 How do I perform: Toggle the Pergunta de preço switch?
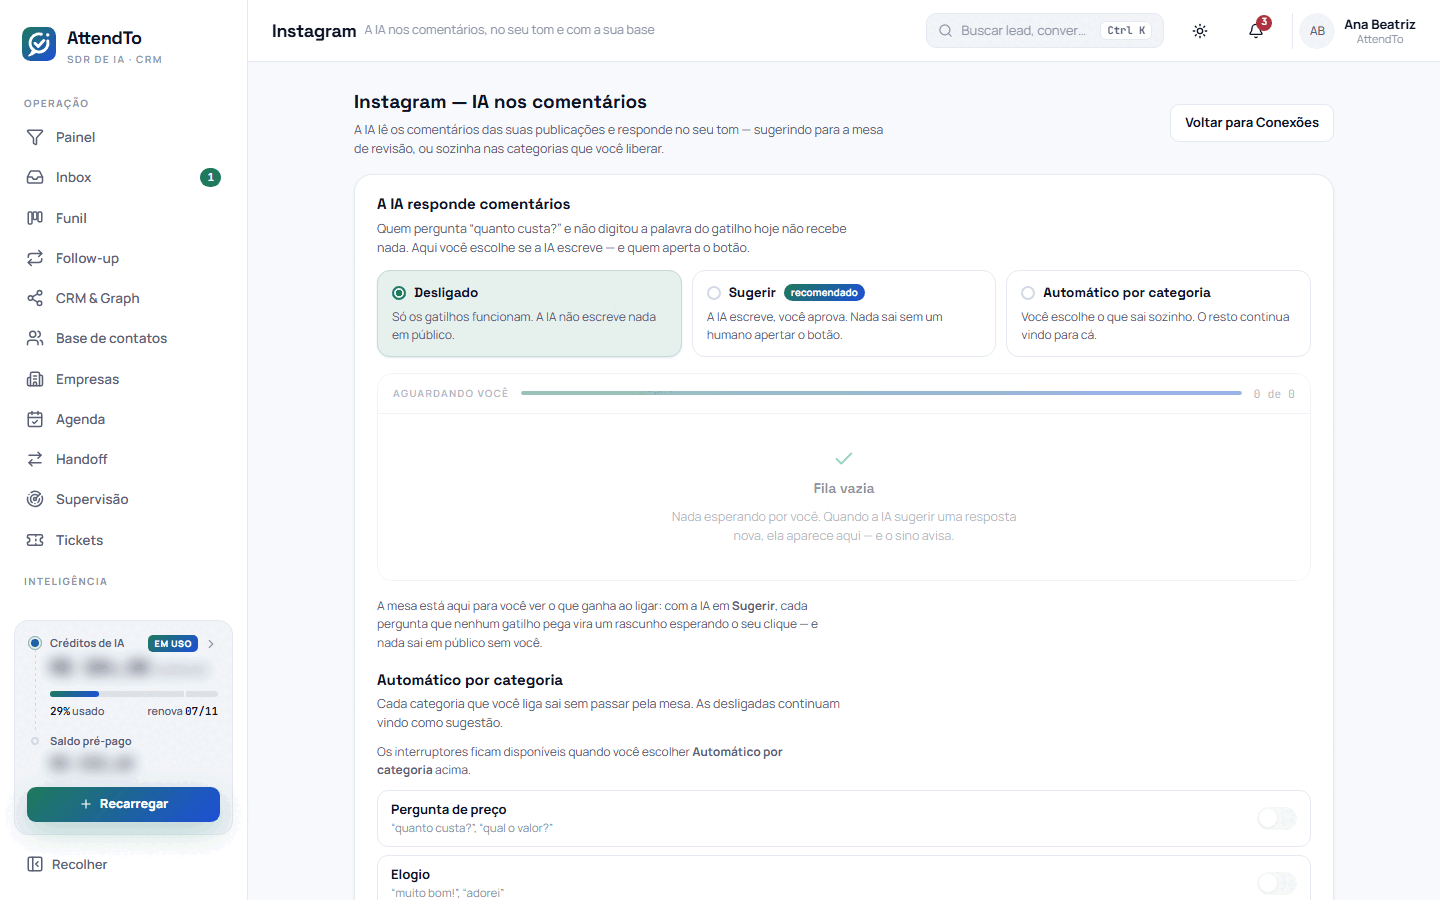(1277, 819)
